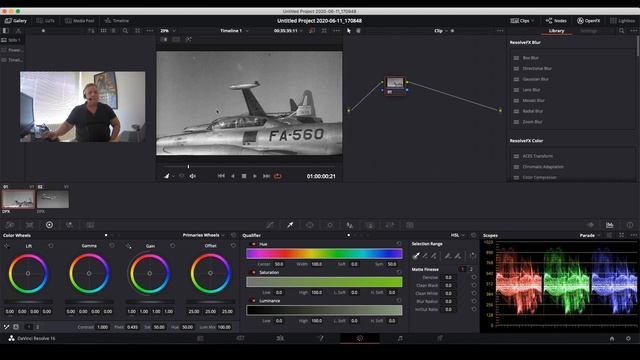
Task: Reset the Gain color wheel
Action: [x=172, y=246]
